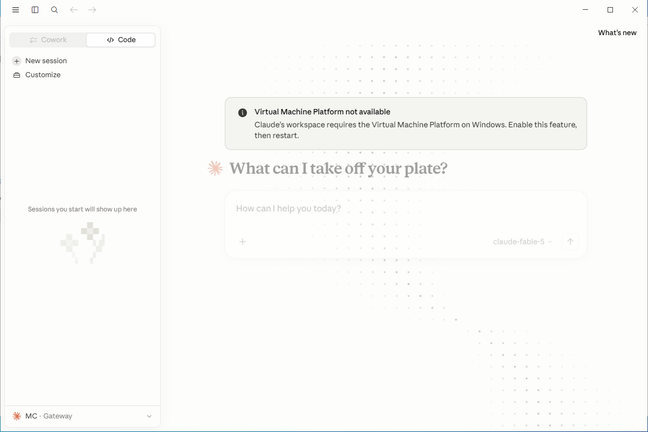648x432 pixels.
Task: Click the plus attachment icon
Action: click(x=243, y=241)
